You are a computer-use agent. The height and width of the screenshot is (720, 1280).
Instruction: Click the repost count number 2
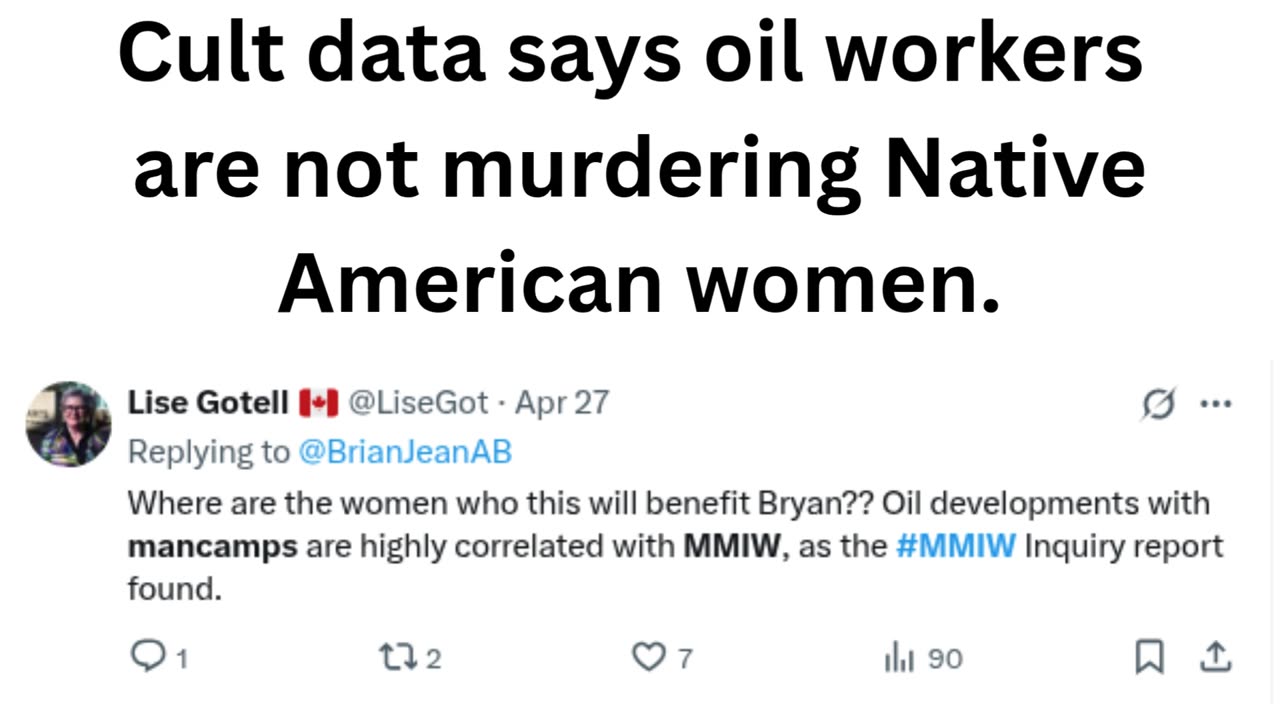[433, 659]
